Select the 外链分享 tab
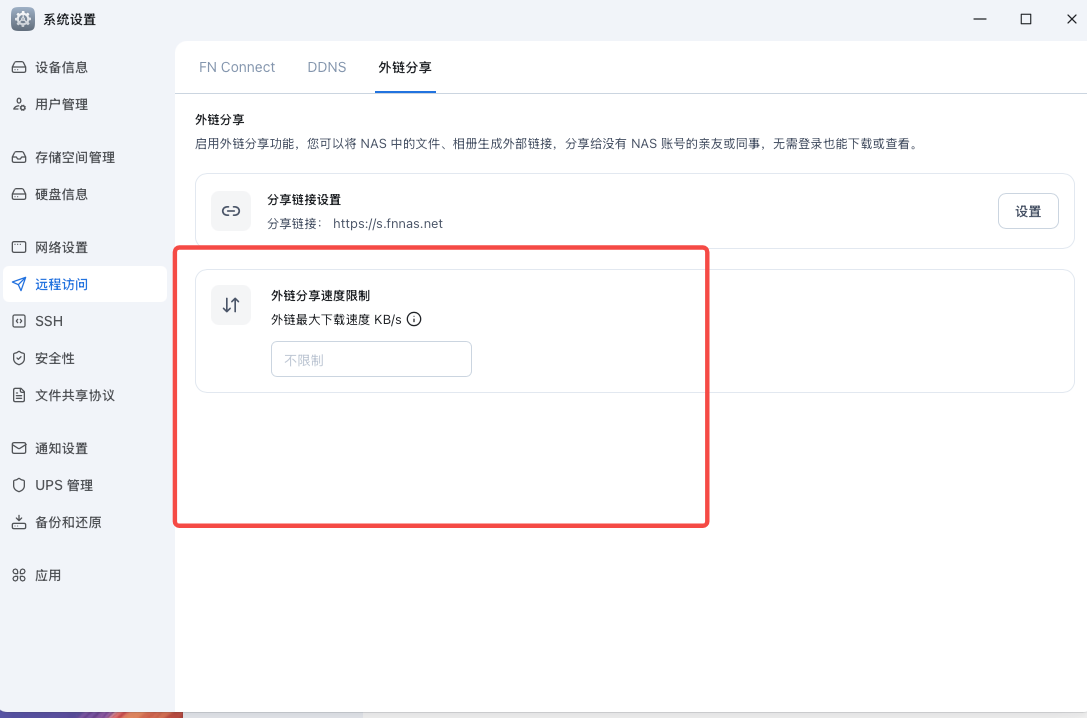The image size is (1087, 718). (x=405, y=67)
